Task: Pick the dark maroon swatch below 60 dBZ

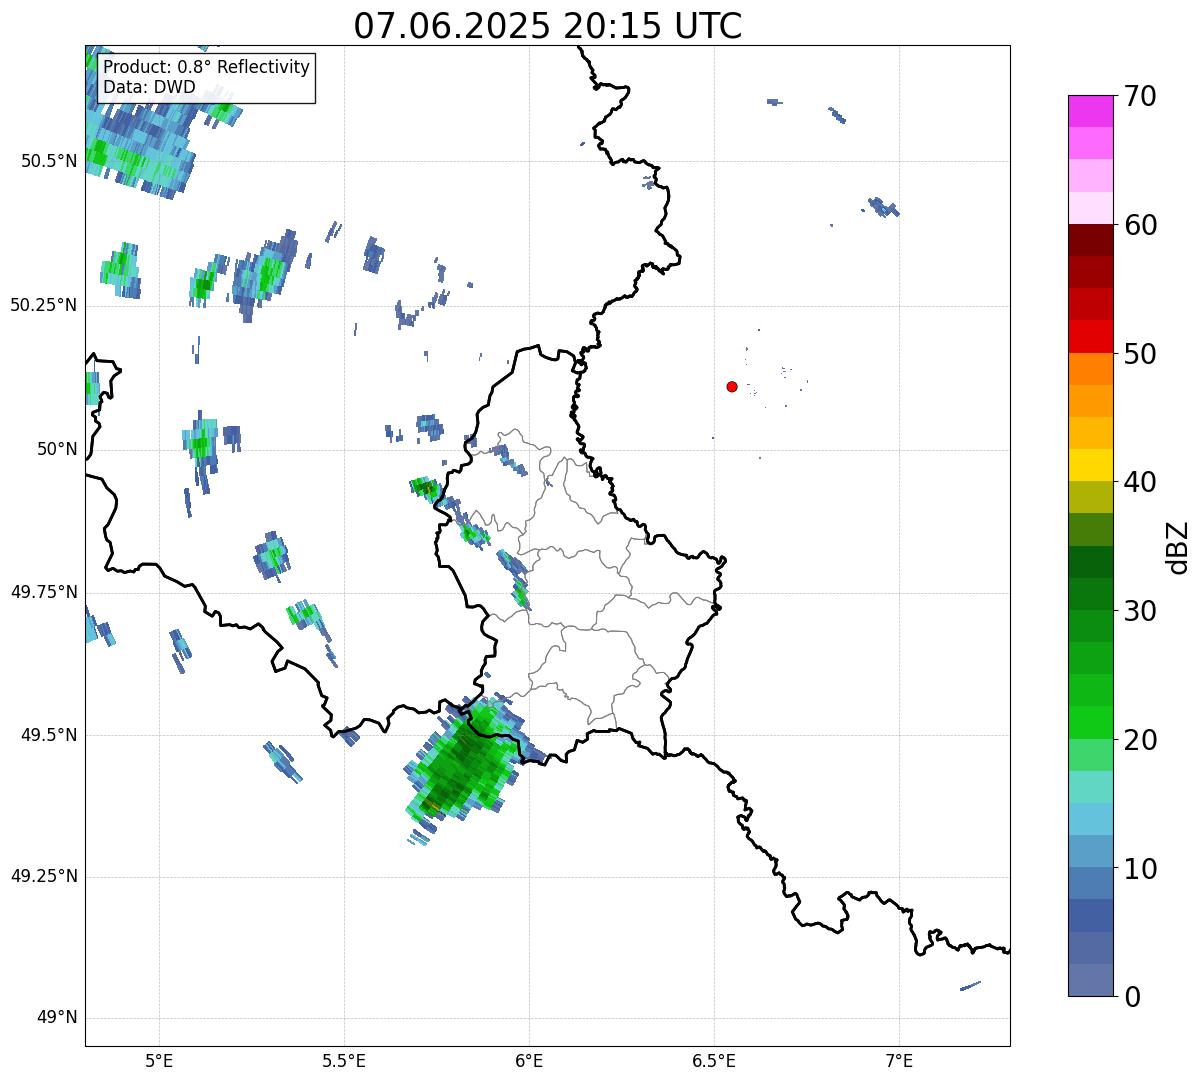Action: [x=1090, y=240]
